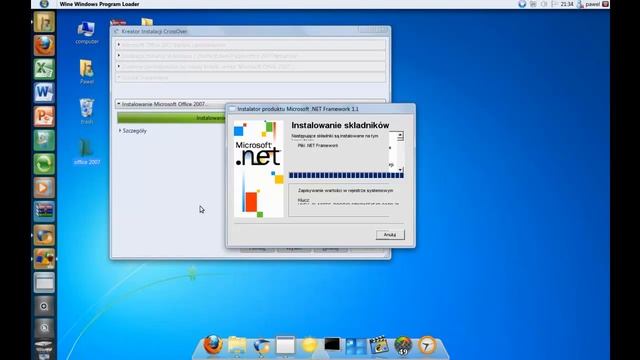This screenshot has height=360, width=640.
Task: Open the yellow sun weather dock icon
Action: point(309,346)
